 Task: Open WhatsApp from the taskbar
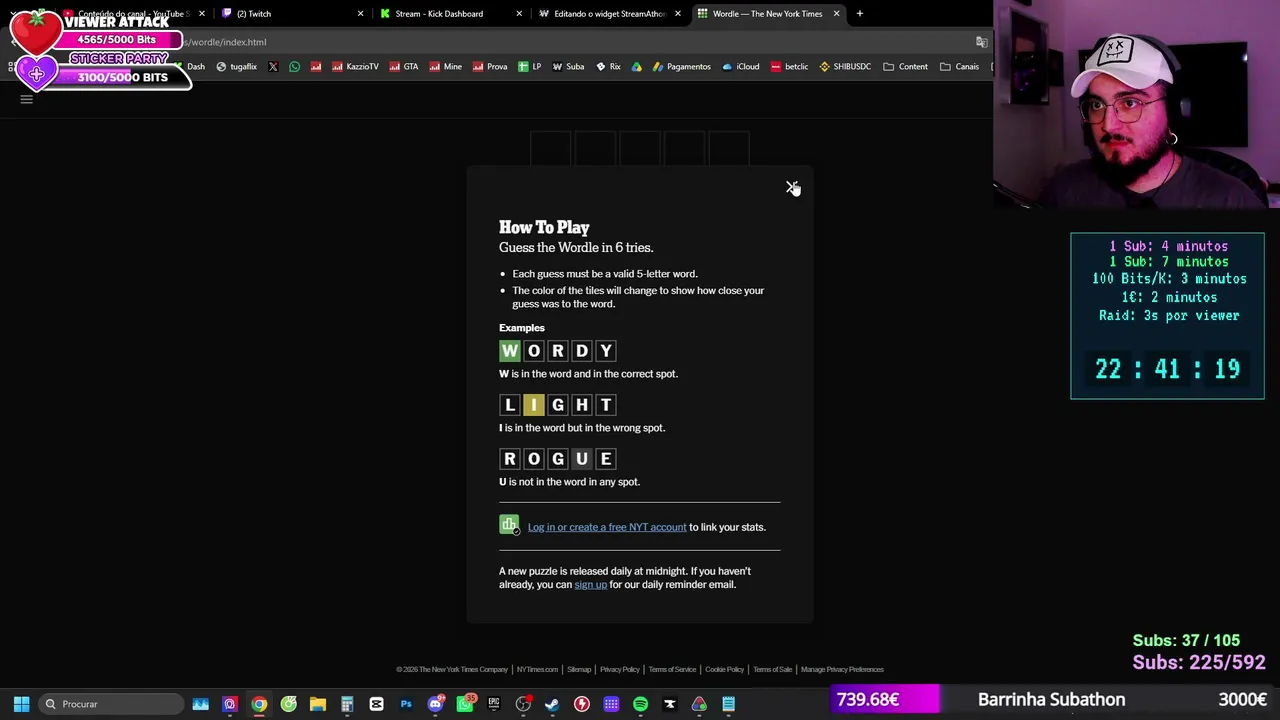465,704
